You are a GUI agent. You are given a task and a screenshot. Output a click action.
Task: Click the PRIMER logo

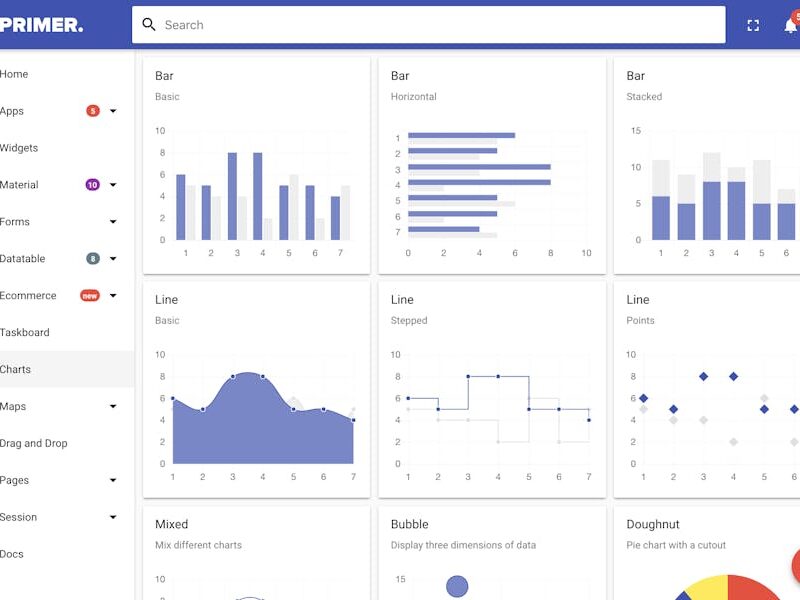(x=41, y=24)
